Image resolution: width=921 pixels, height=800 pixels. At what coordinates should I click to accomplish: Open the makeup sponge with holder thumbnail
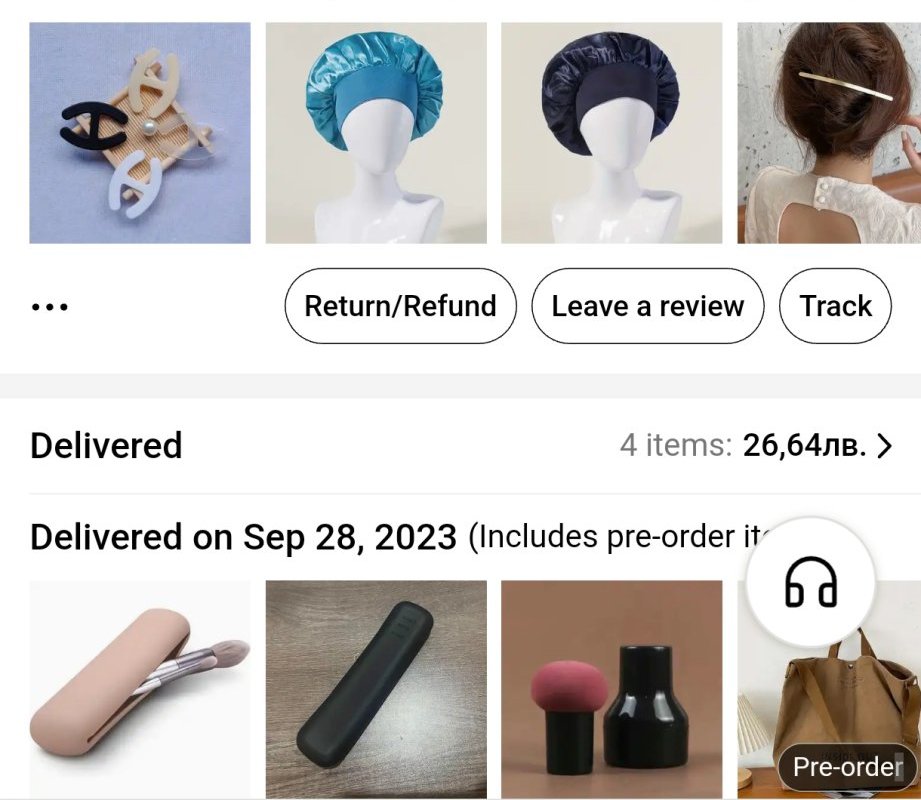(x=611, y=690)
